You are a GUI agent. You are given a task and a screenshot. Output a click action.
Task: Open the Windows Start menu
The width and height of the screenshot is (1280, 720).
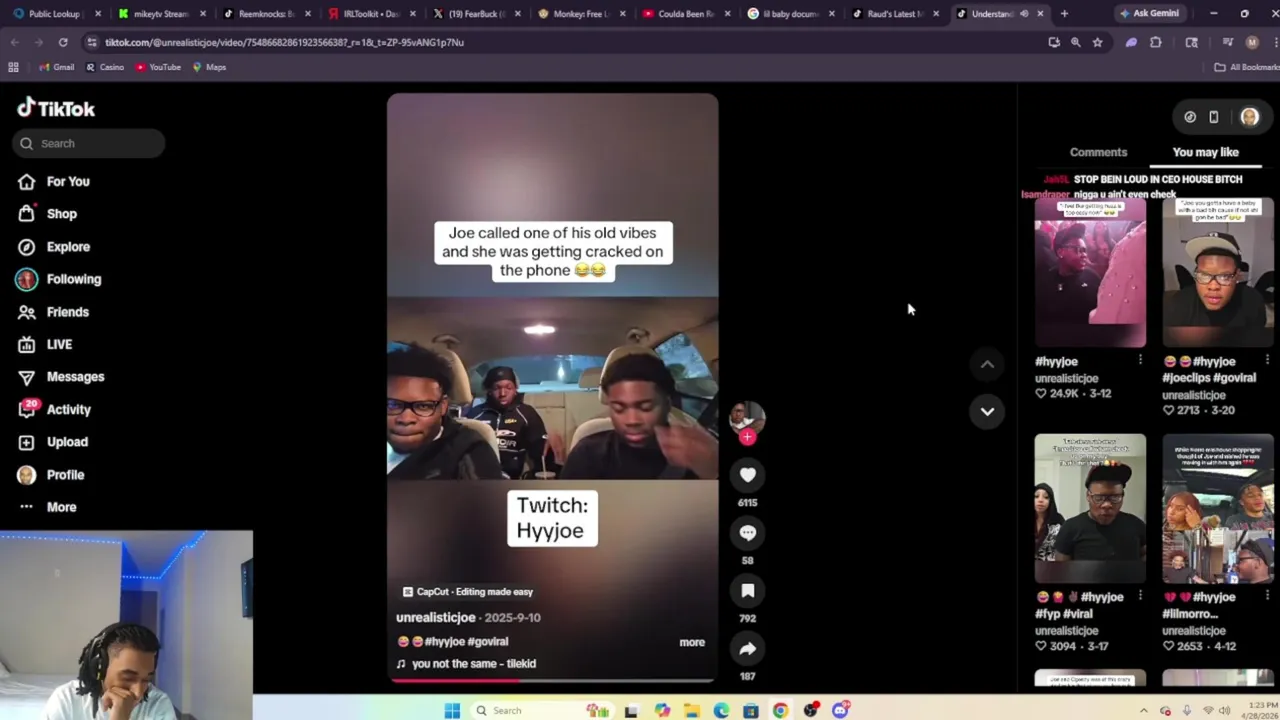click(452, 710)
